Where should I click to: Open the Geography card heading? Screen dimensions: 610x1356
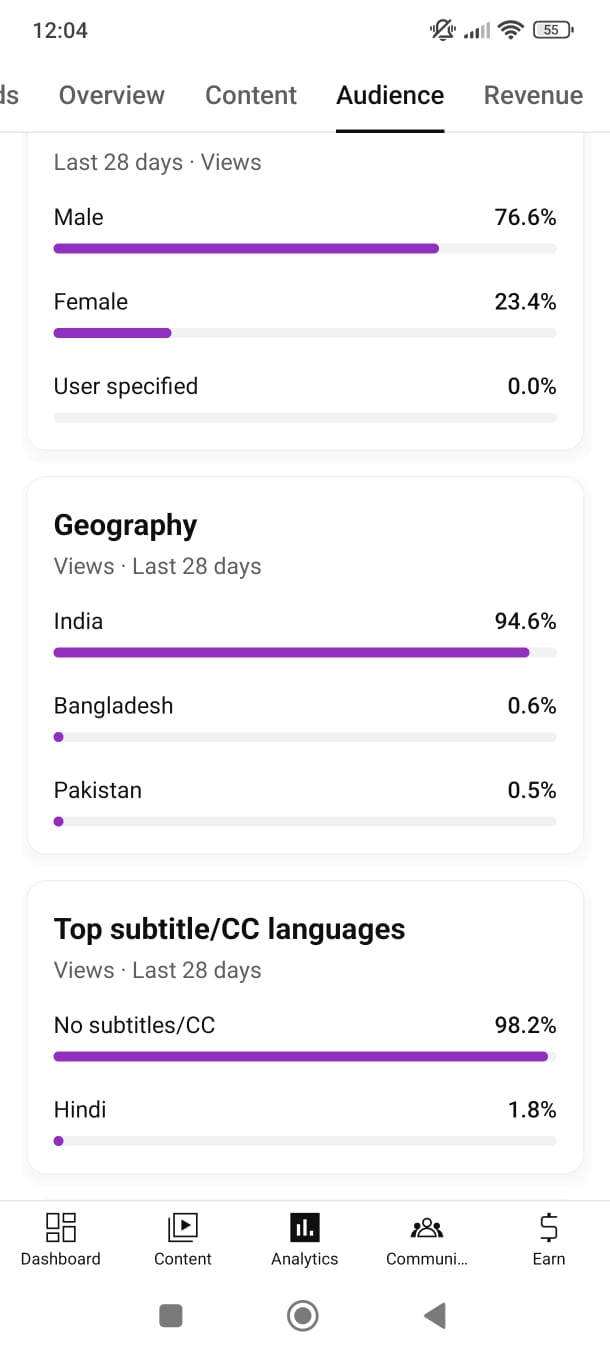tap(126, 525)
